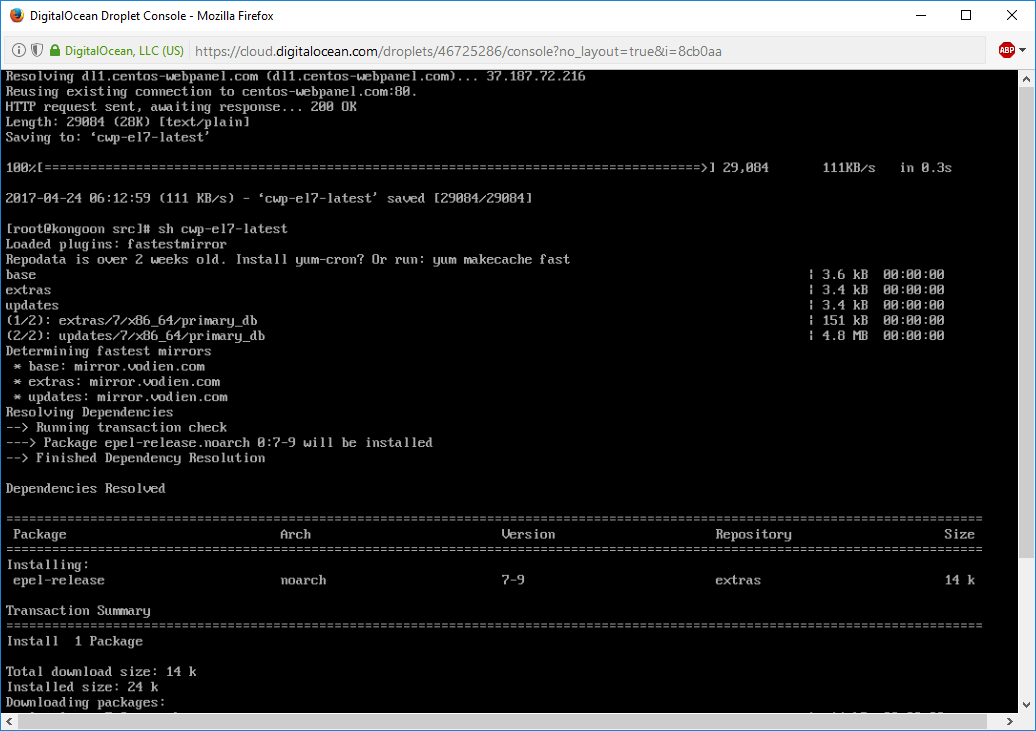Viewport: 1036px width, 731px height.
Task: Close the DigitalOcean console window
Action: pos(1012,15)
